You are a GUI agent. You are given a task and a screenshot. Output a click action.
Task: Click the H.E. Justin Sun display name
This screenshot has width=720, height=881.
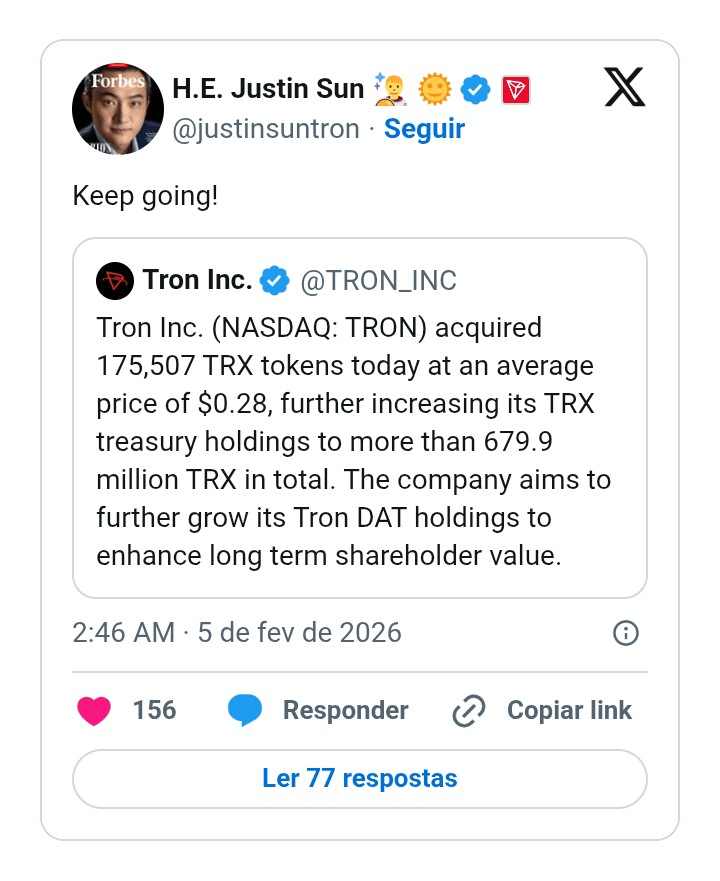coord(268,89)
